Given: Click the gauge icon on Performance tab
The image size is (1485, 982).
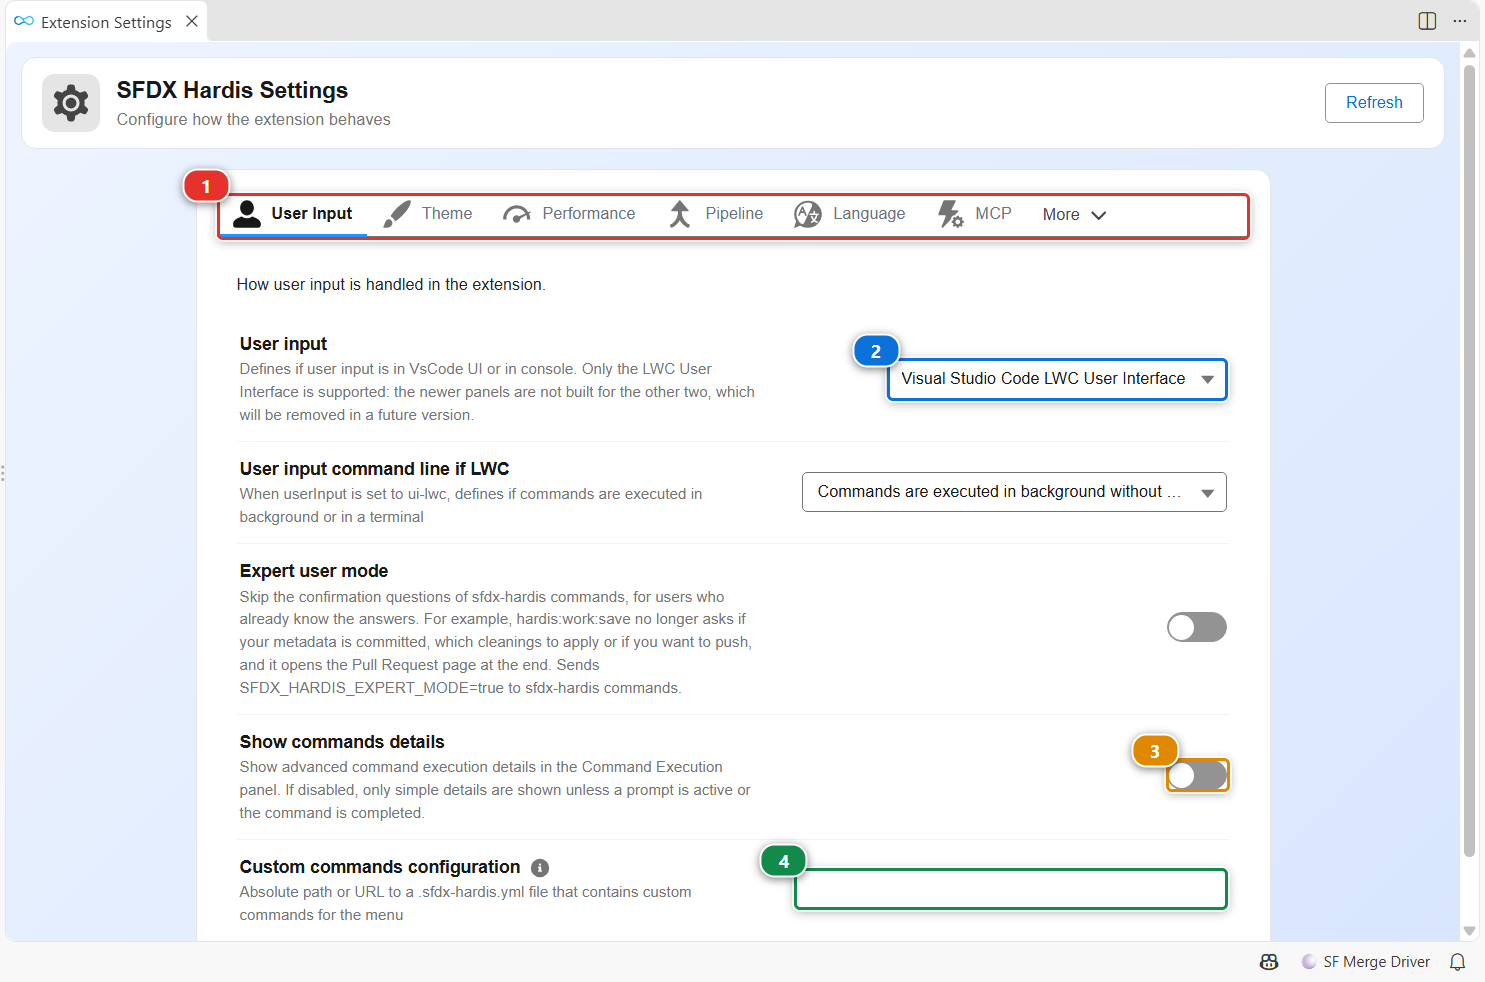Looking at the screenshot, I should 517,214.
